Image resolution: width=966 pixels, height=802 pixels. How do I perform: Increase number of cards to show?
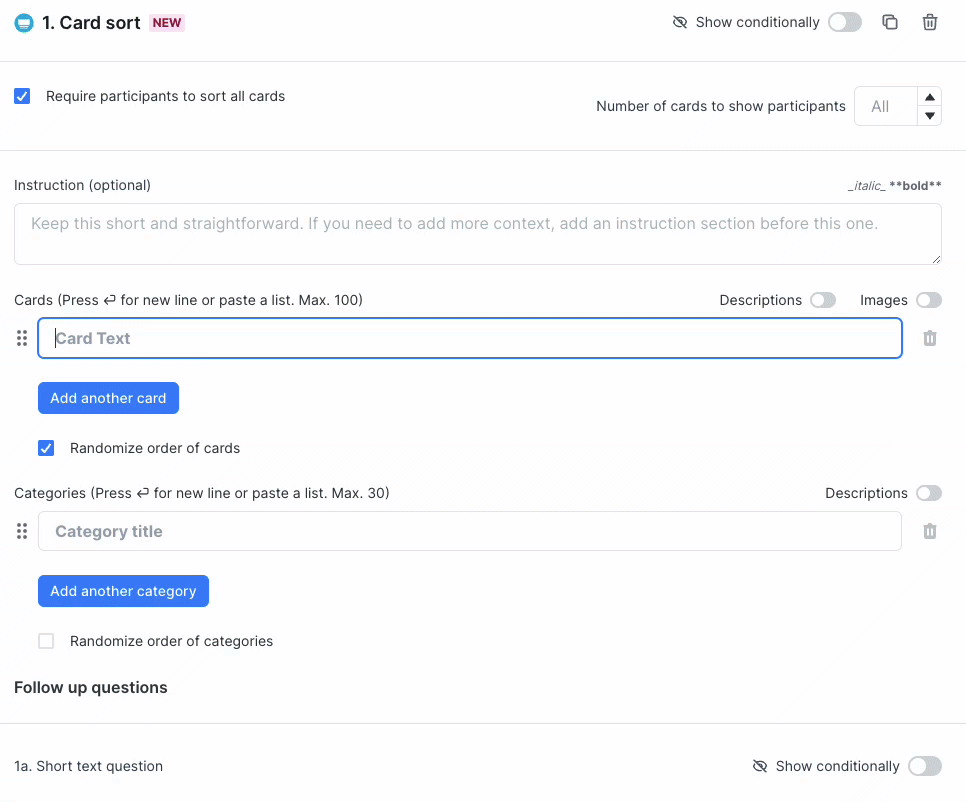[930, 97]
